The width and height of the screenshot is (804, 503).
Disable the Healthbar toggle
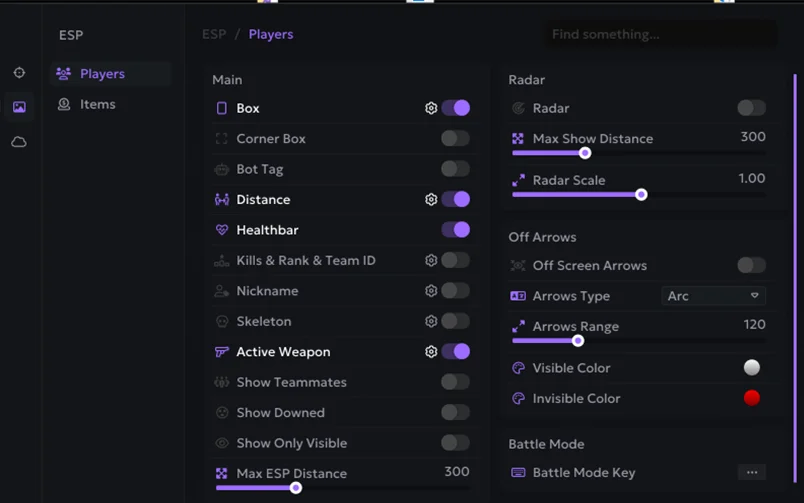click(x=455, y=230)
